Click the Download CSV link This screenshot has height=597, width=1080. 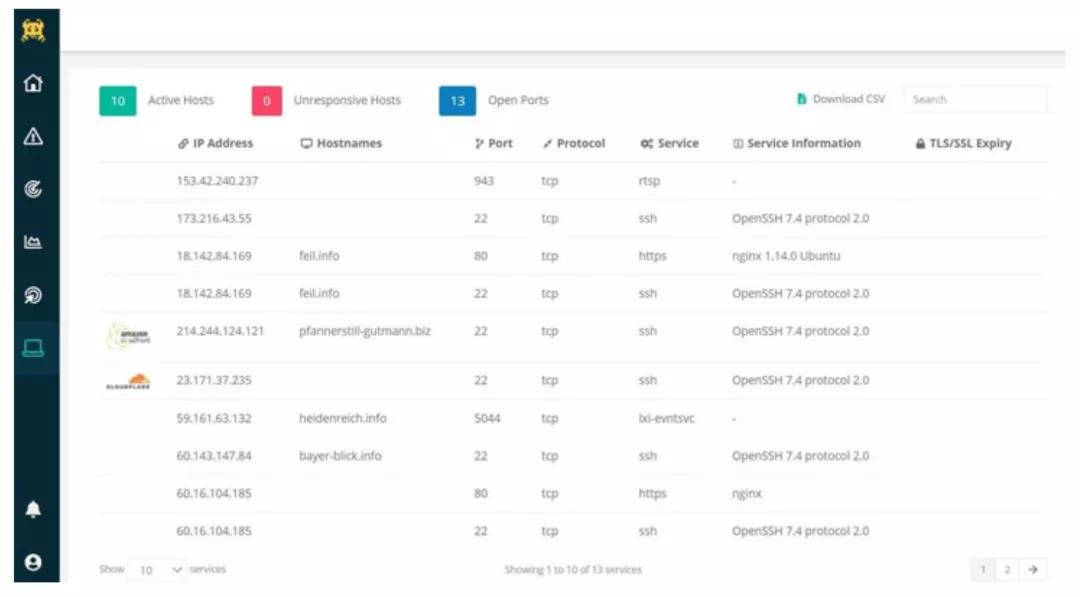point(841,99)
